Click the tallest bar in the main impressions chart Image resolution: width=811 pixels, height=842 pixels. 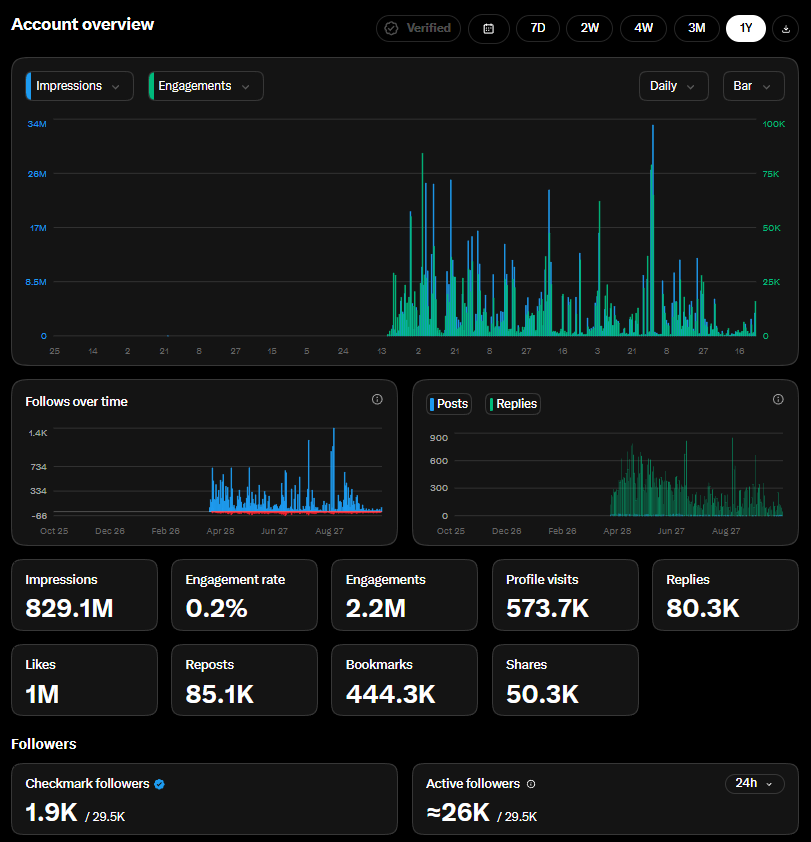pos(653,230)
